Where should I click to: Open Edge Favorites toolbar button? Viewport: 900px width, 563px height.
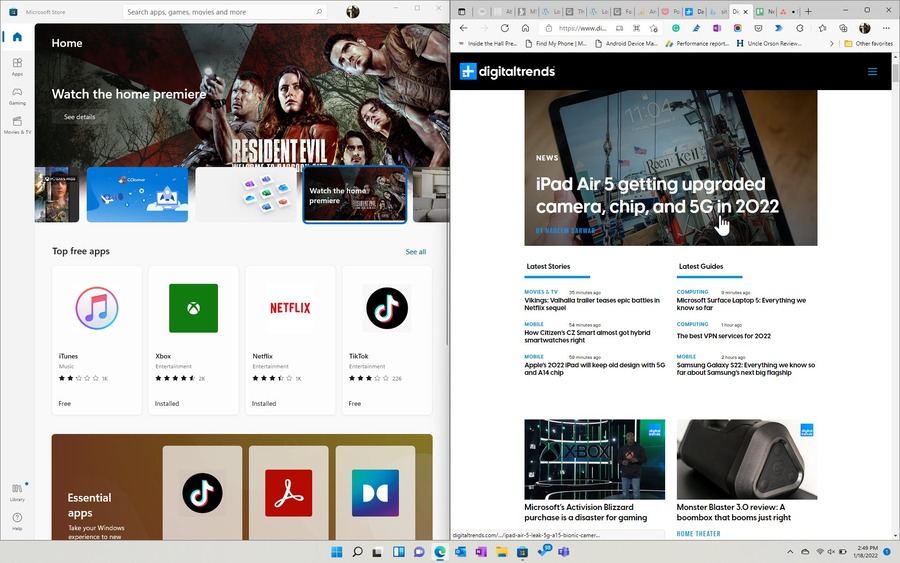823,28
